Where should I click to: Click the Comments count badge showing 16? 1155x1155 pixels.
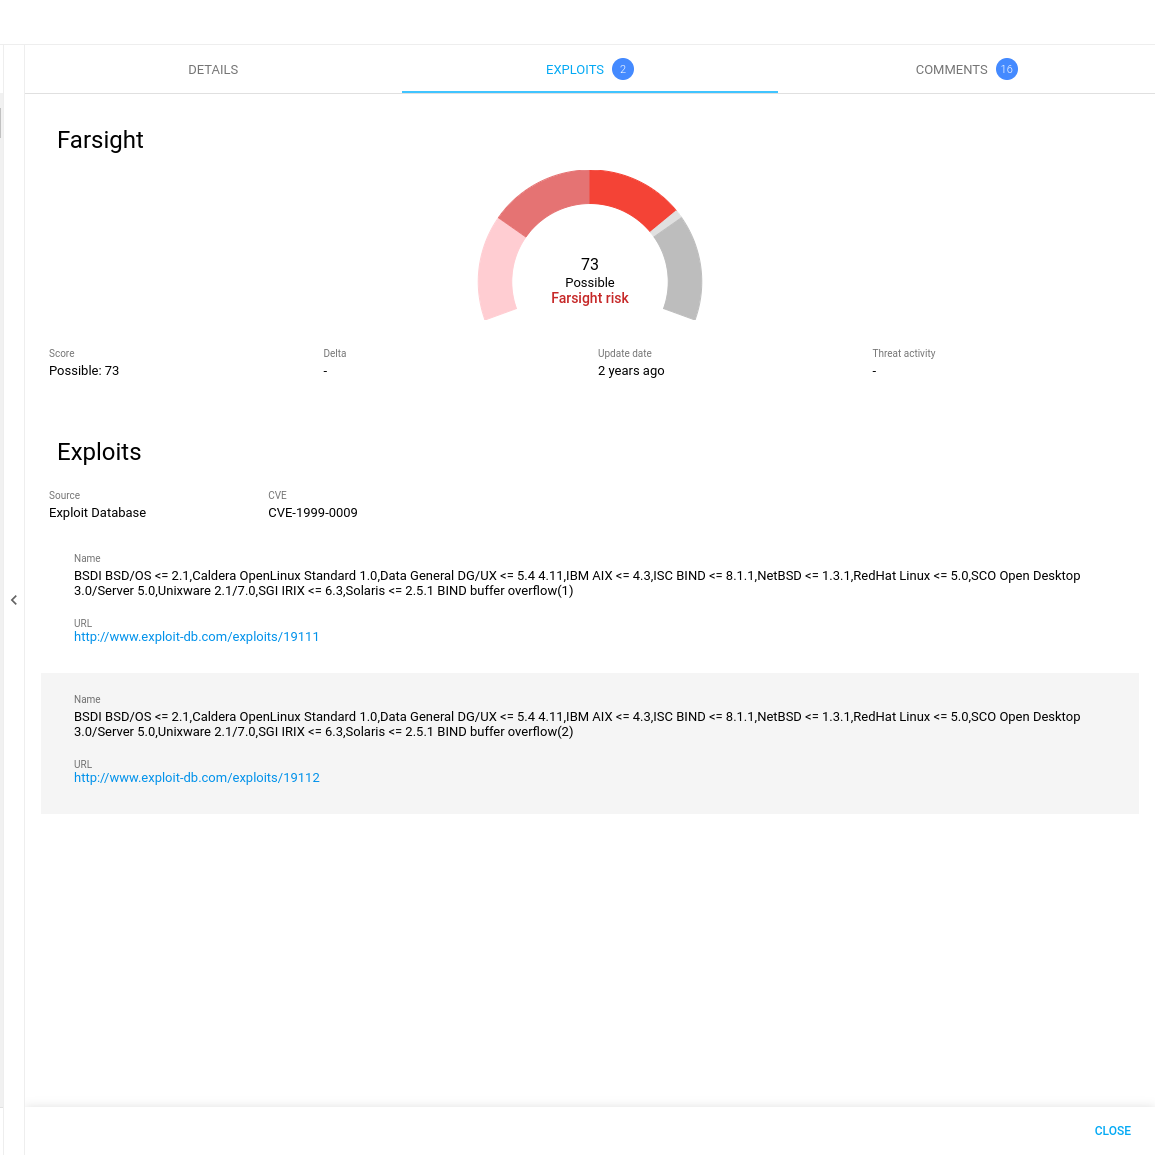pyautogui.click(x=1007, y=69)
